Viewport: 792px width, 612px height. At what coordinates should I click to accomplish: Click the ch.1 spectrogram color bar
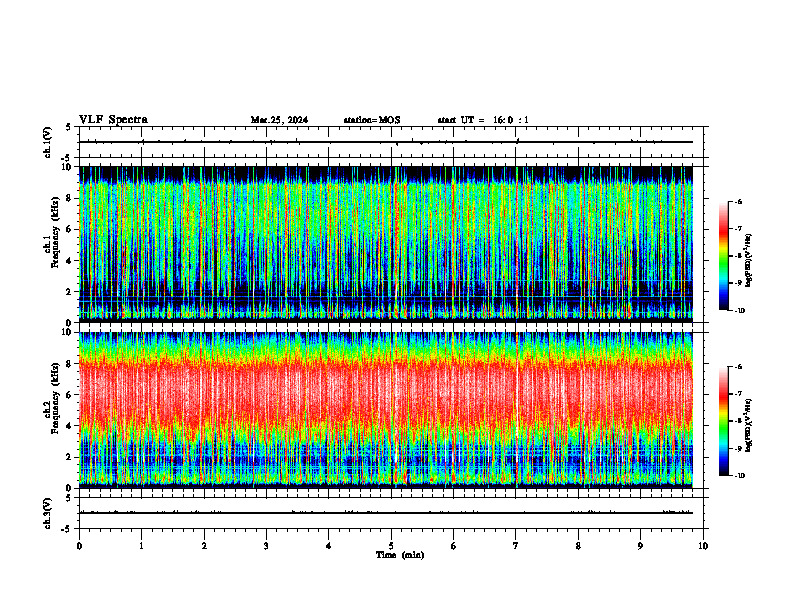(723, 256)
